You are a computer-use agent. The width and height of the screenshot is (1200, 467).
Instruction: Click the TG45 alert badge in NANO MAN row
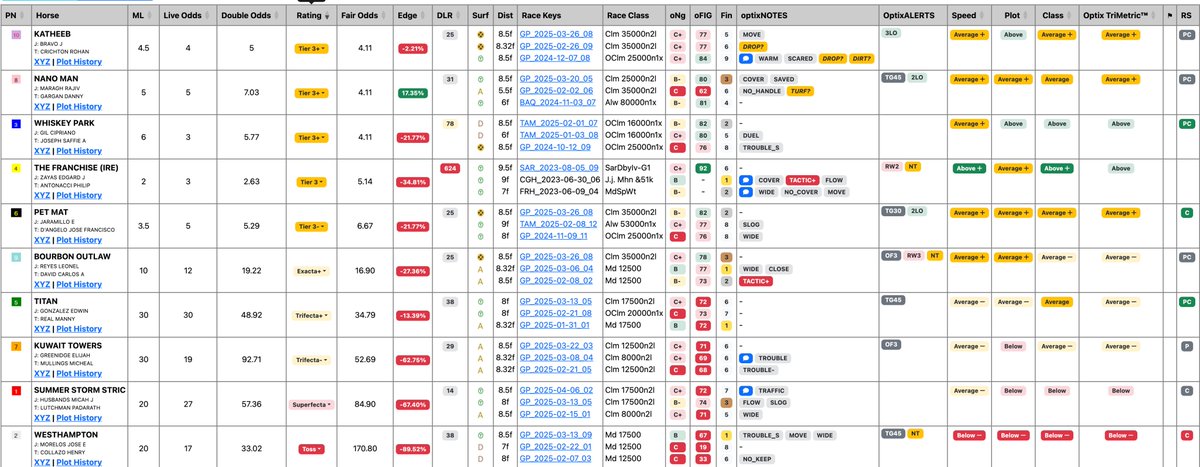893,79
